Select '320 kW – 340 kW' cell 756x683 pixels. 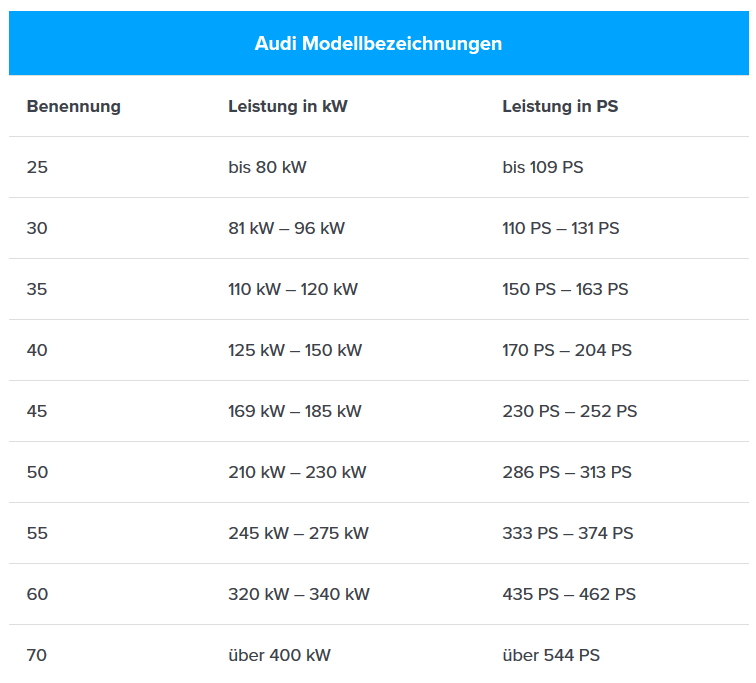tap(299, 594)
